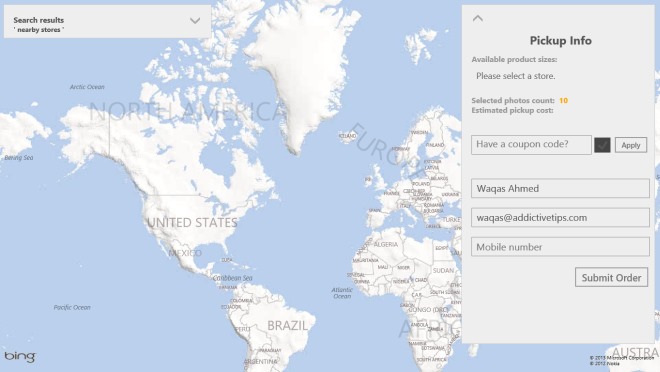
Task: Click the UNITED STATES map label
Action: click(x=192, y=223)
